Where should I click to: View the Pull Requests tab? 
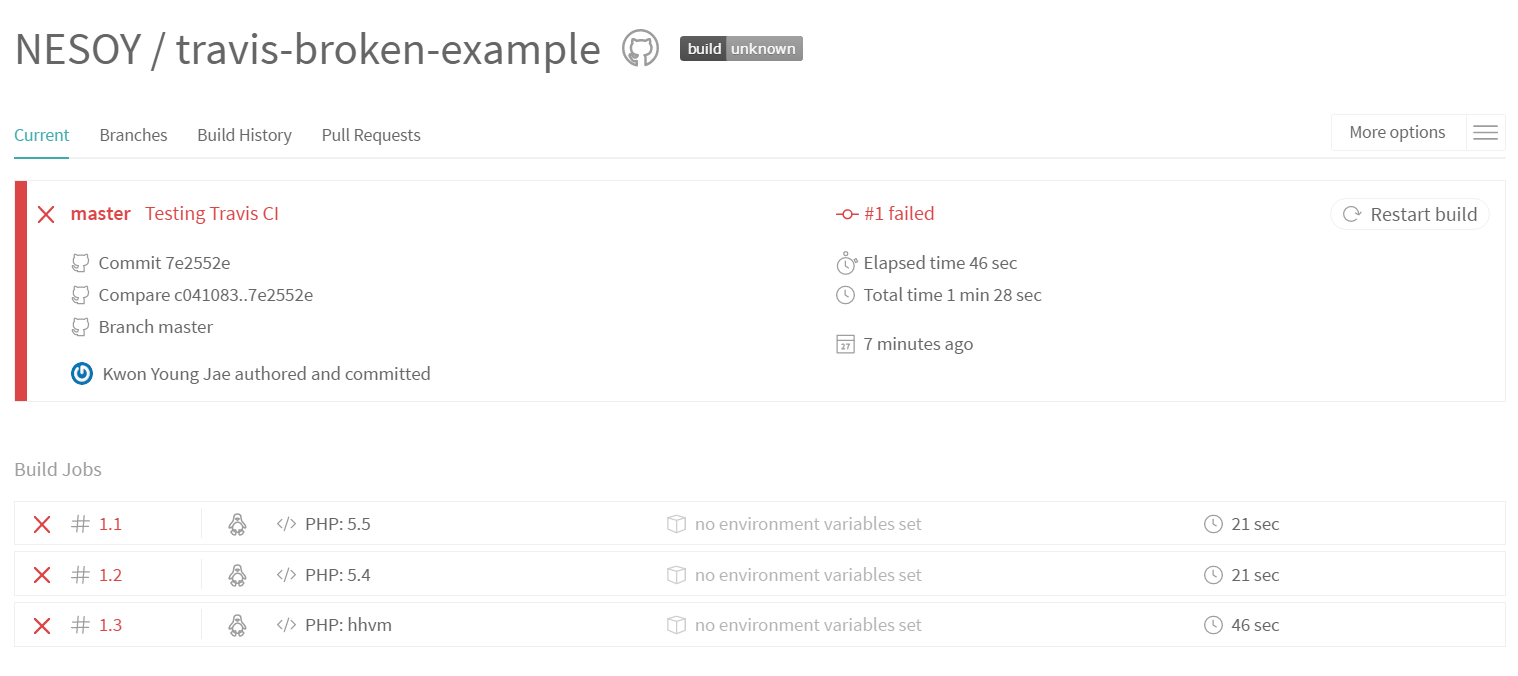click(371, 135)
